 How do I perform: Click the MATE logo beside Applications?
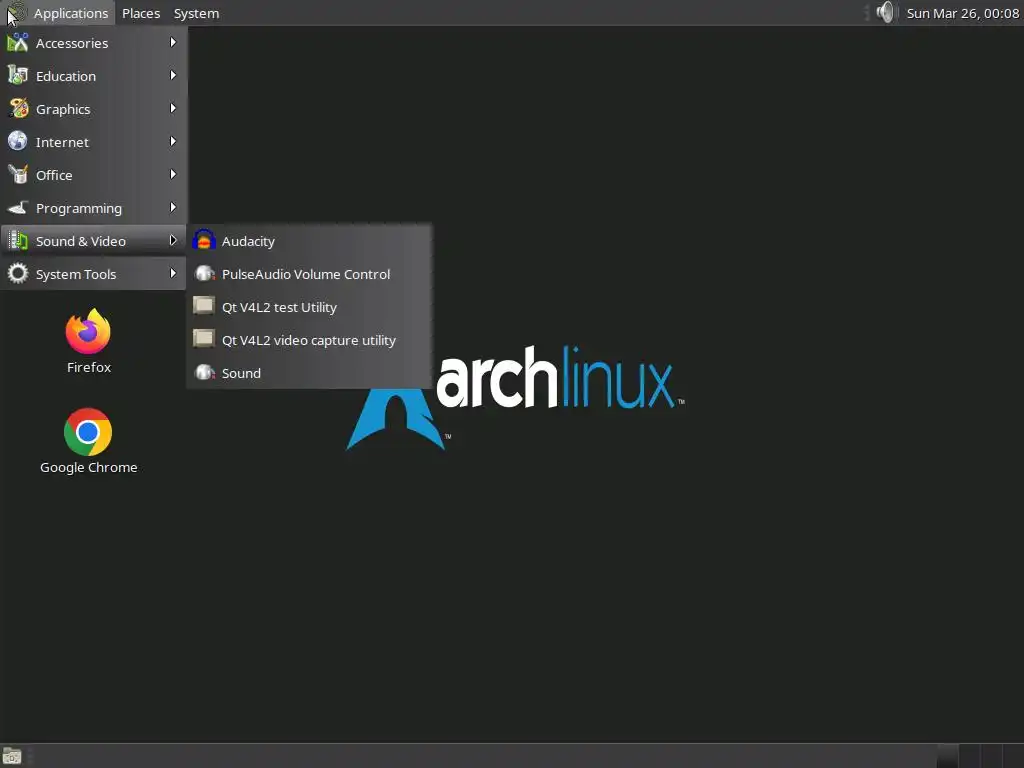tap(16, 12)
